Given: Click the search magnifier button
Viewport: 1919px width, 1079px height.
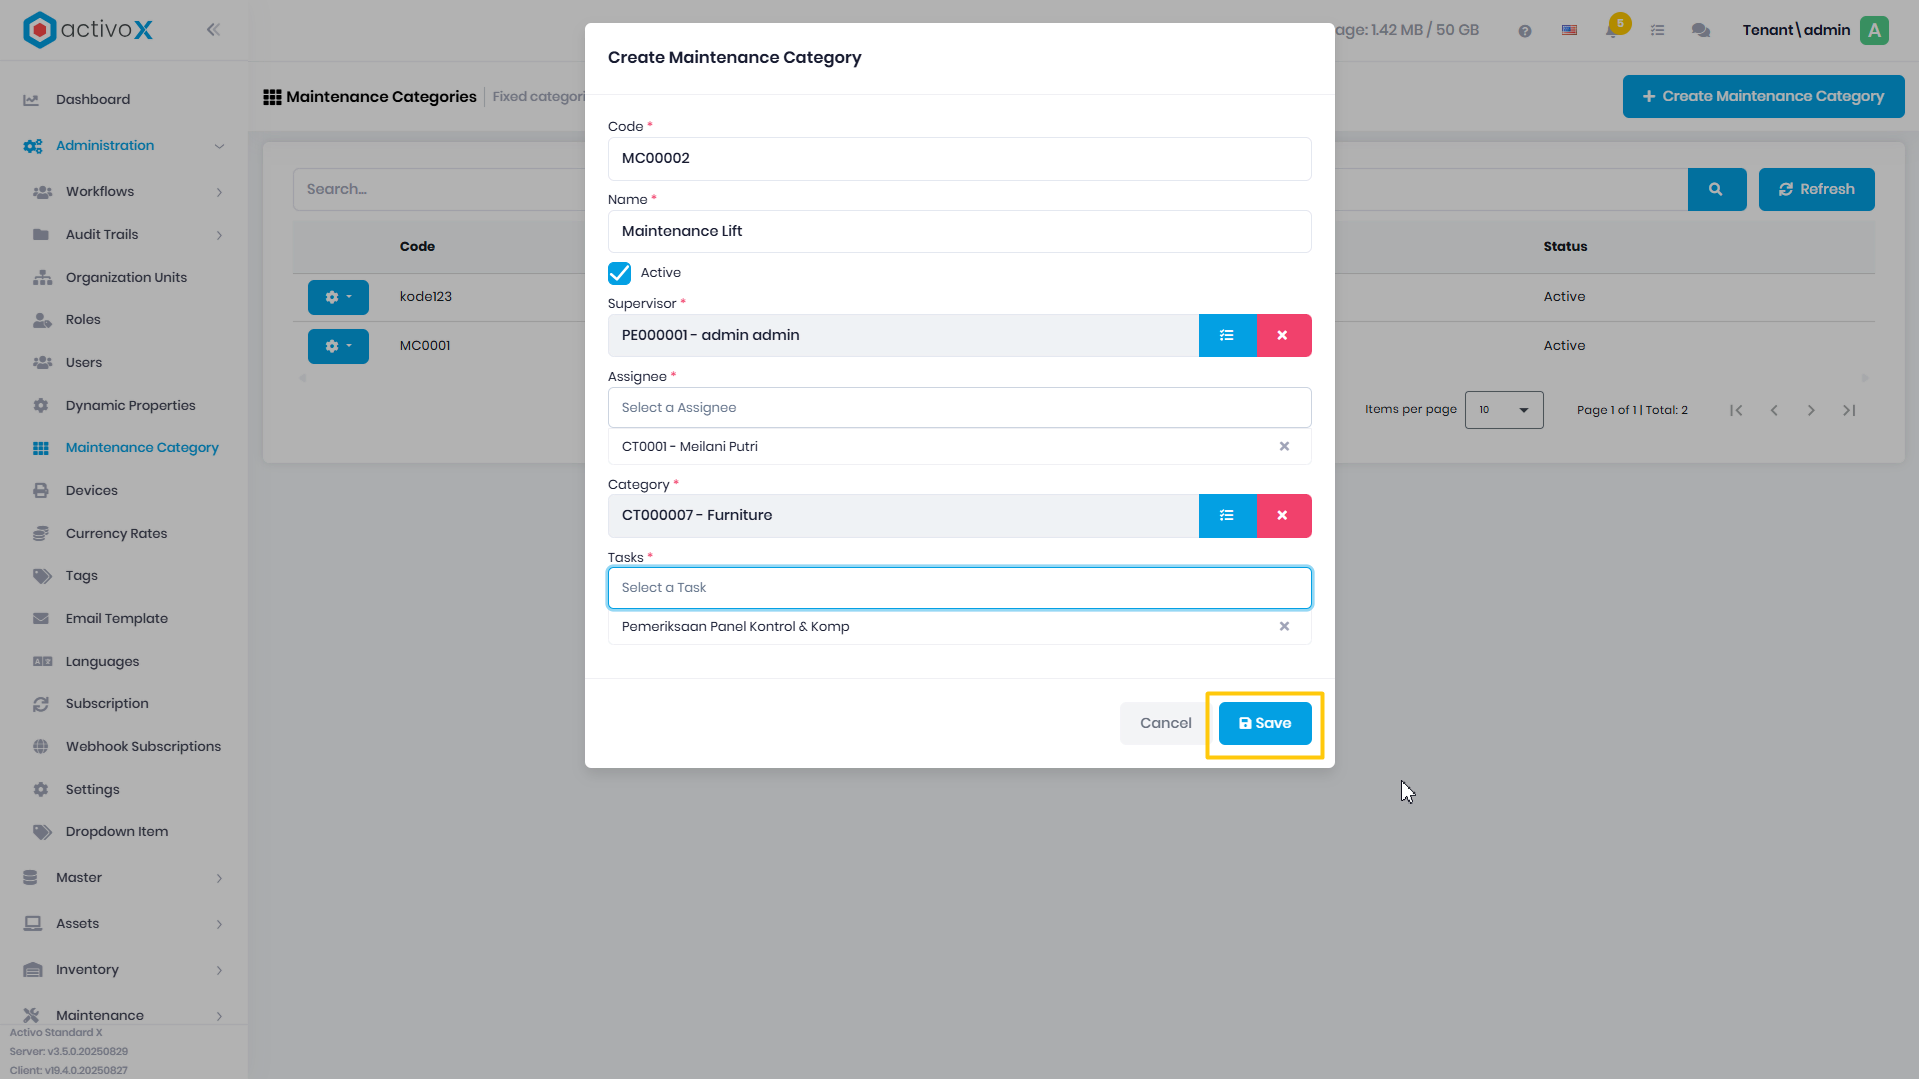Looking at the screenshot, I should [x=1716, y=190].
